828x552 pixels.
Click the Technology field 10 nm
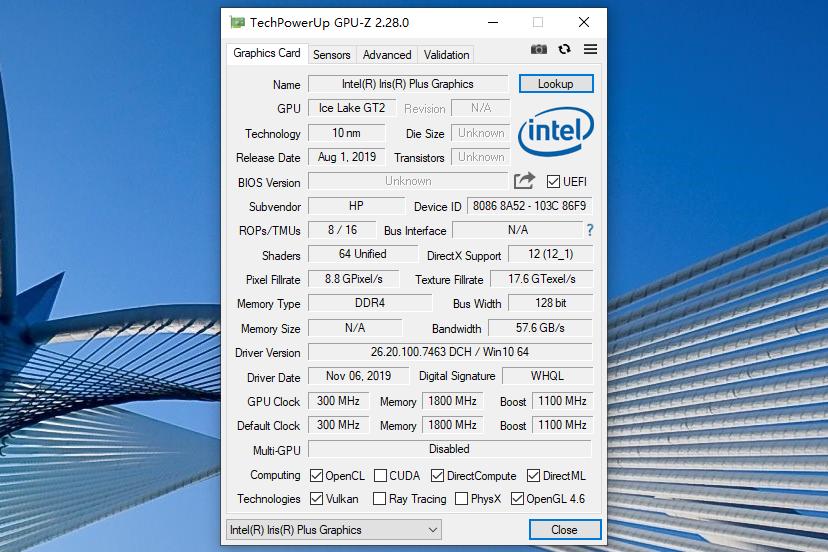[x=346, y=133]
